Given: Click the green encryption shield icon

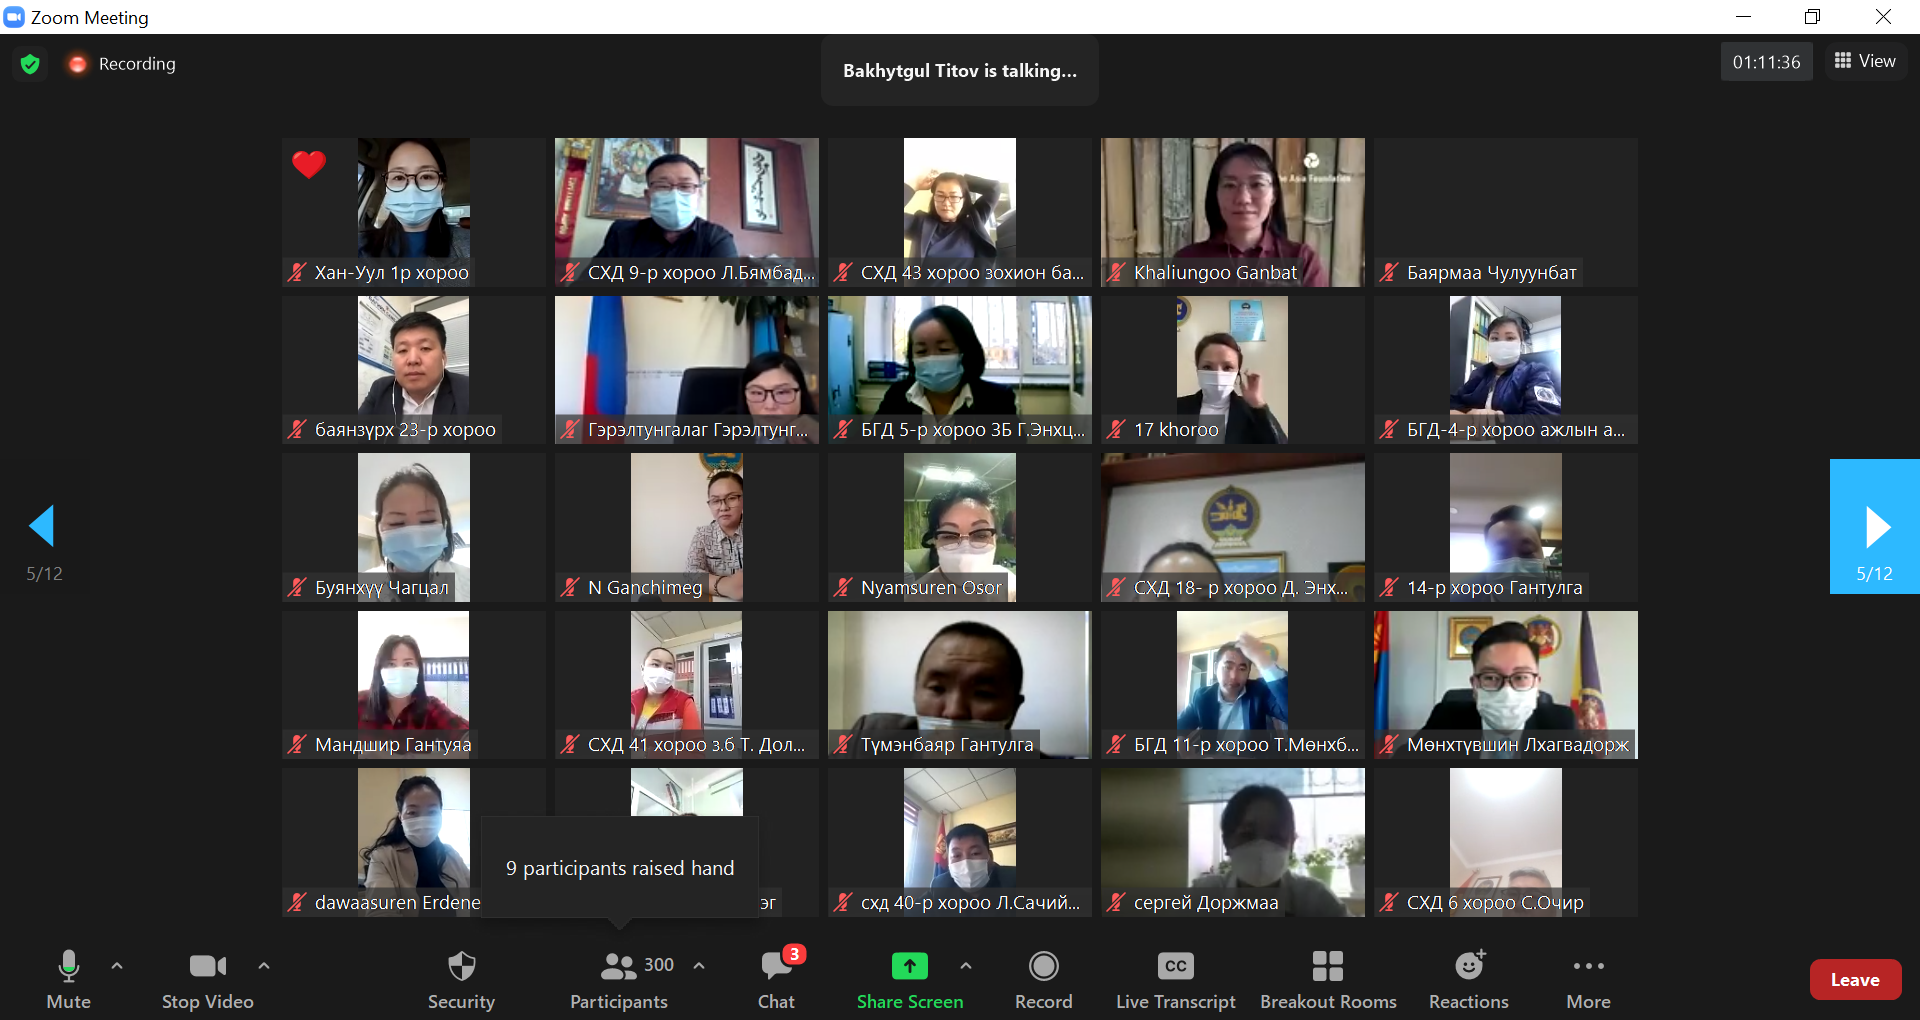Looking at the screenshot, I should (x=30, y=64).
